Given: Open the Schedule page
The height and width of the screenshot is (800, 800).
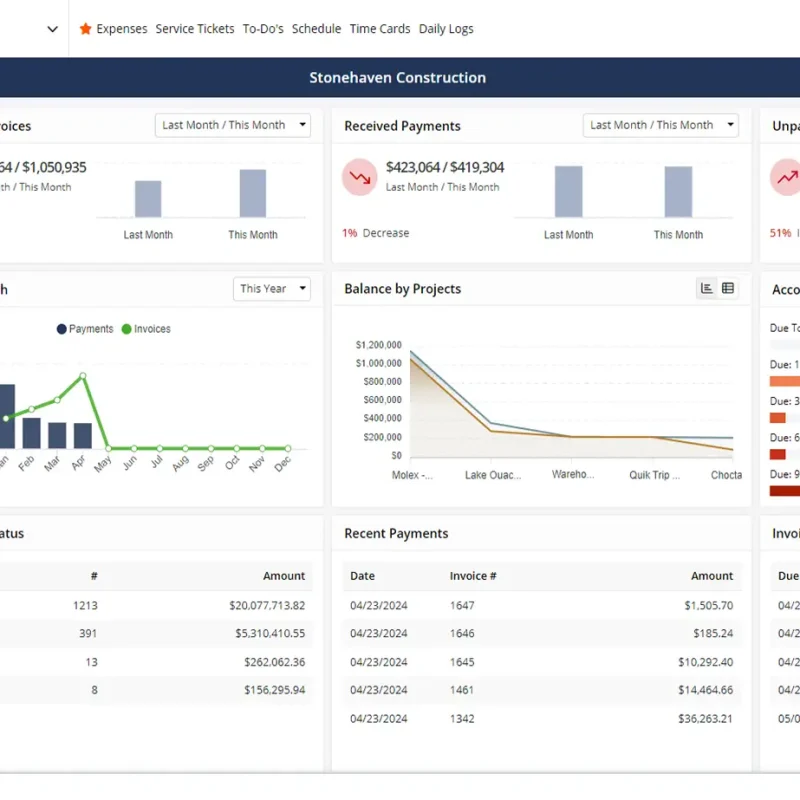Looking at the screenshot, I should (x=316, y=29).
